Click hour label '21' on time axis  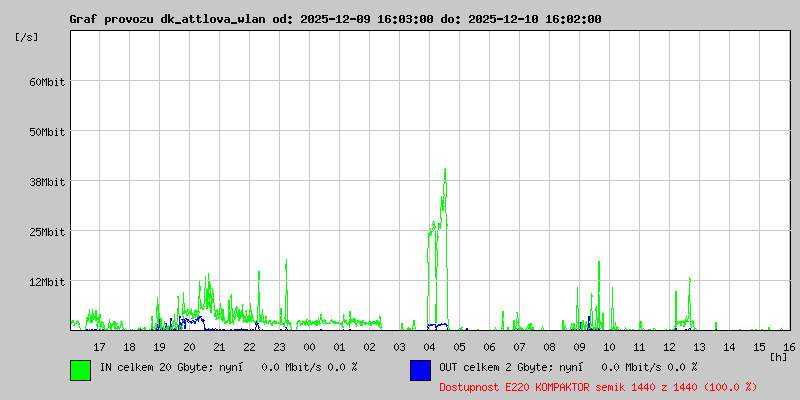pos(219,347)
